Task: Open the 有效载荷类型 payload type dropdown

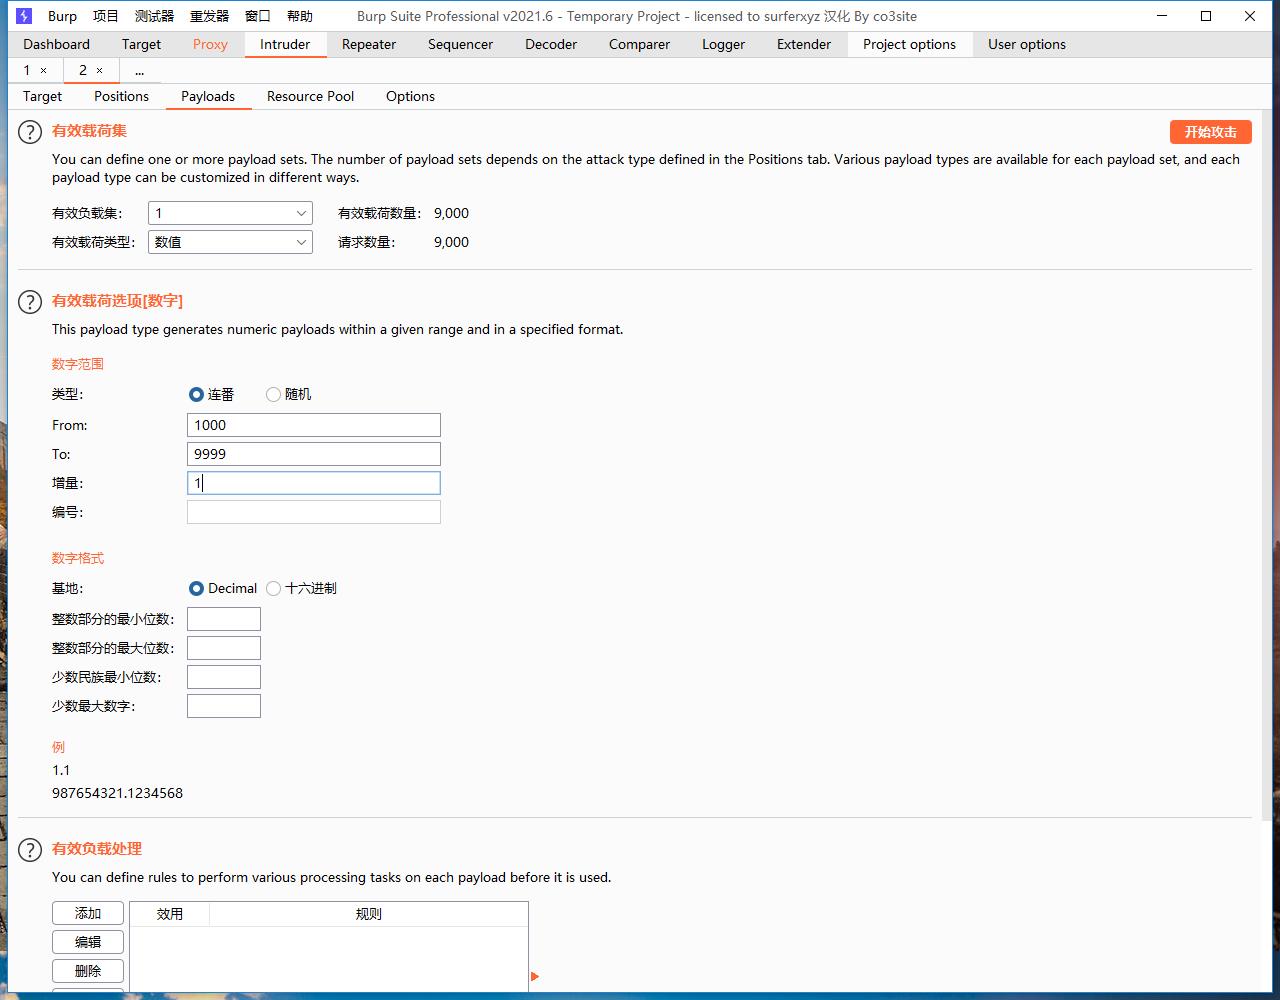Action: (x=230, y=242)
